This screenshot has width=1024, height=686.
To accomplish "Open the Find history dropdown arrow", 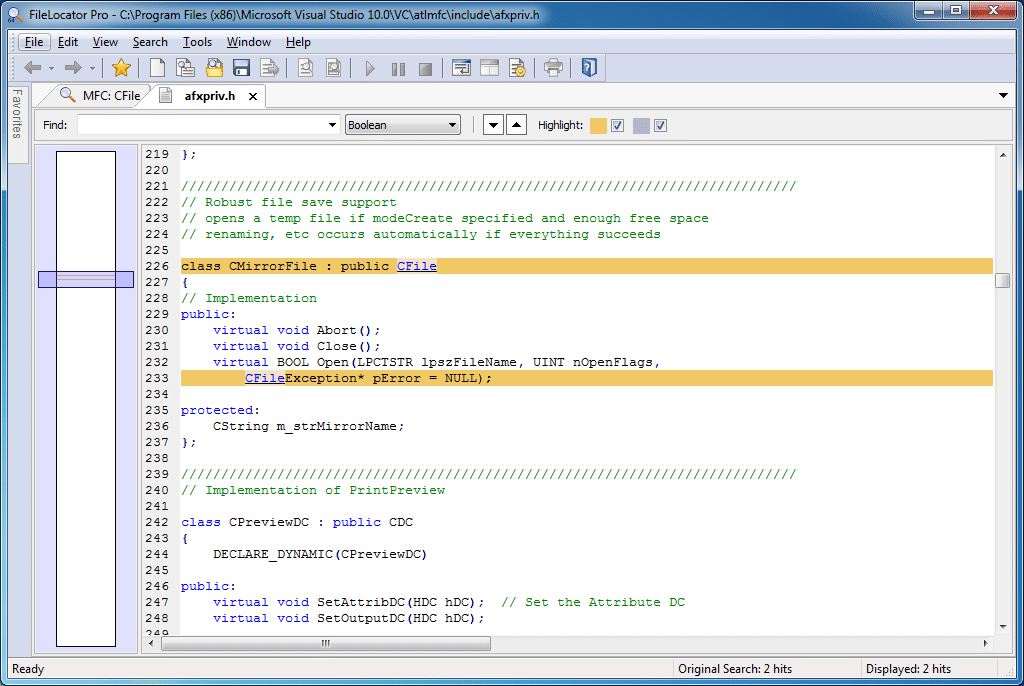I will pyautogui.click(x=332, y=125).
